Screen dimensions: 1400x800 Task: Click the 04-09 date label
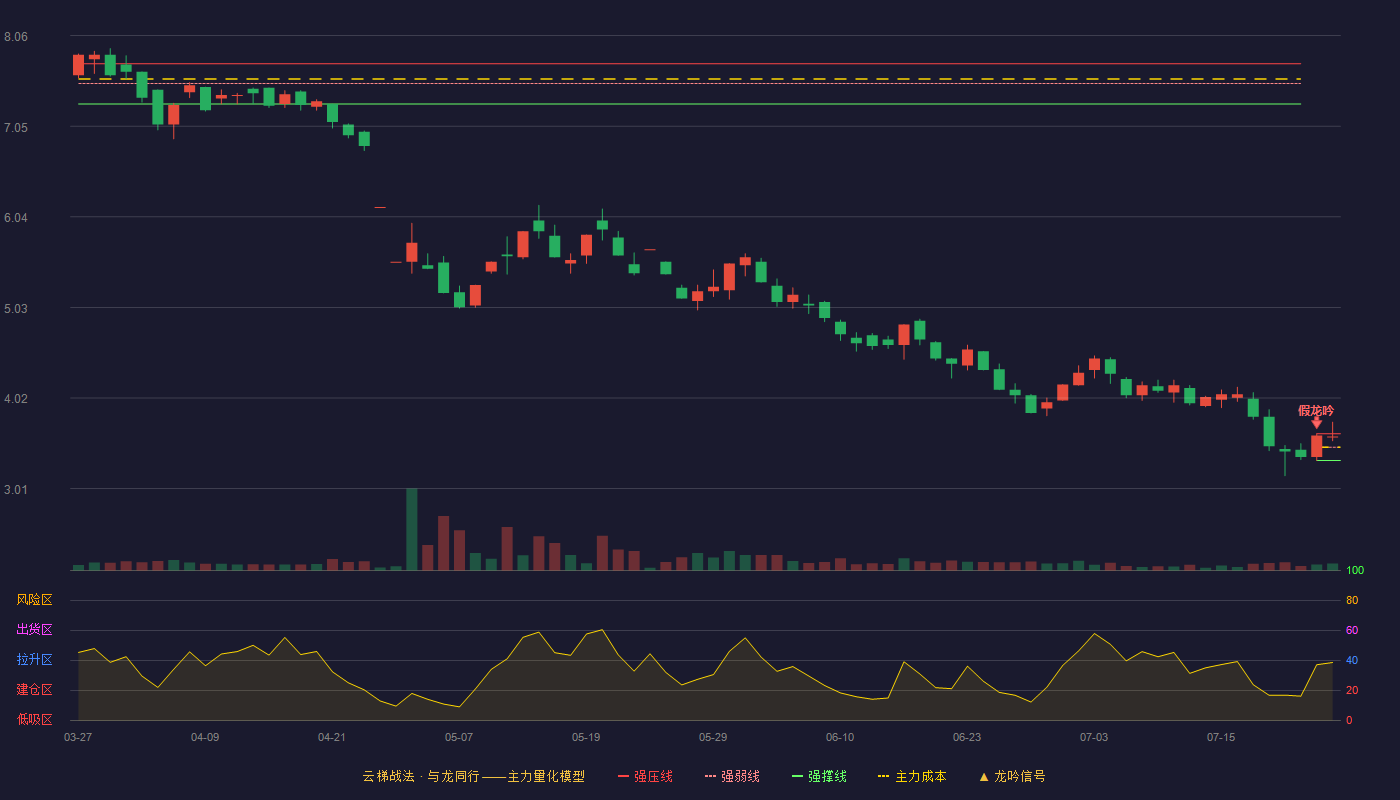point(205,737)
